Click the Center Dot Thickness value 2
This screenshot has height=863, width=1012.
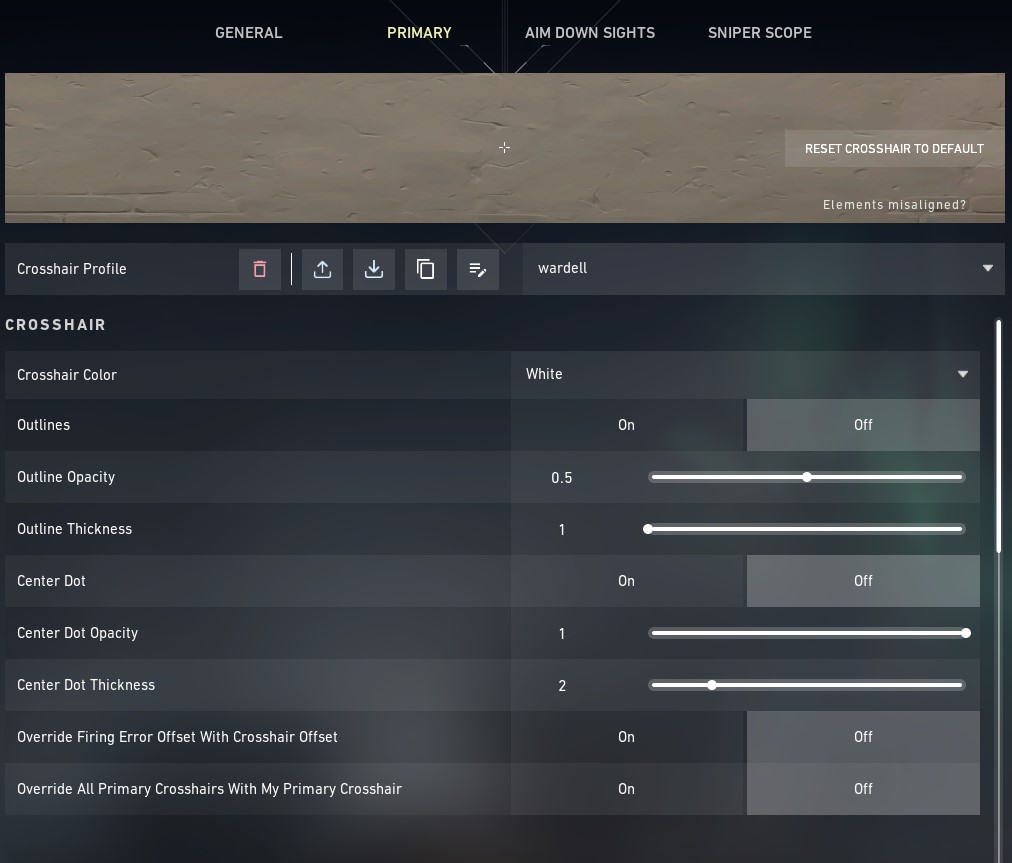point(562,685)
